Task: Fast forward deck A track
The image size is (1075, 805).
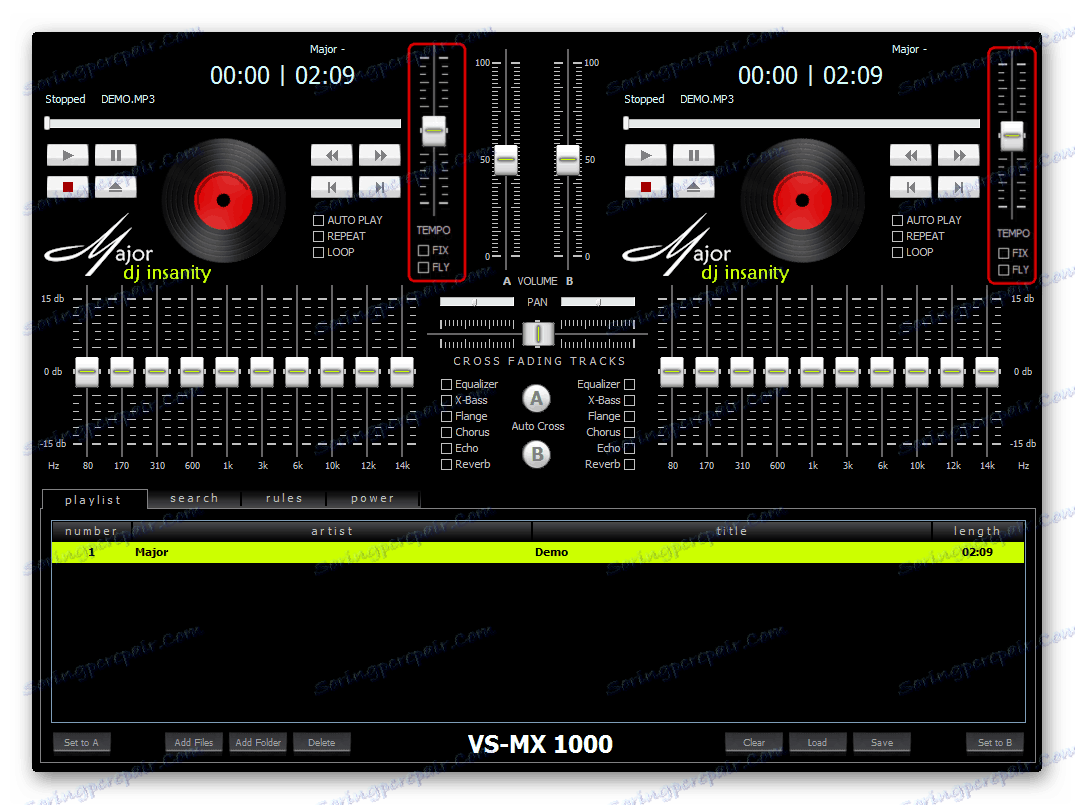Action: [x=380, y=155]
